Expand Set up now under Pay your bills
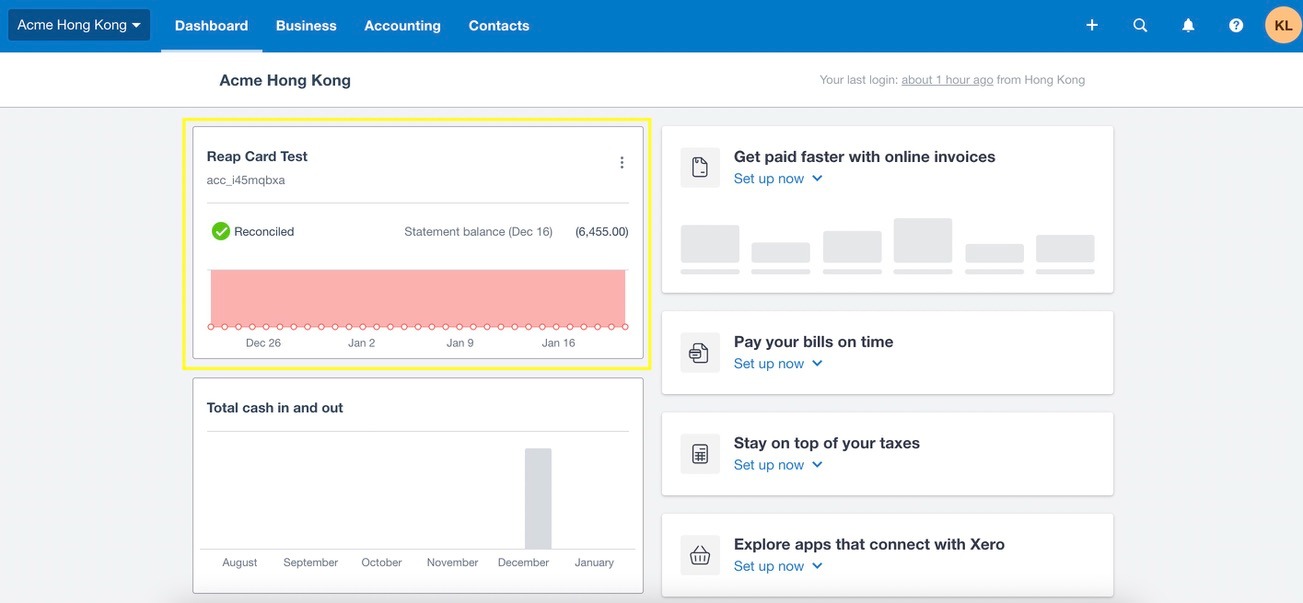 [x=778, y=364]
